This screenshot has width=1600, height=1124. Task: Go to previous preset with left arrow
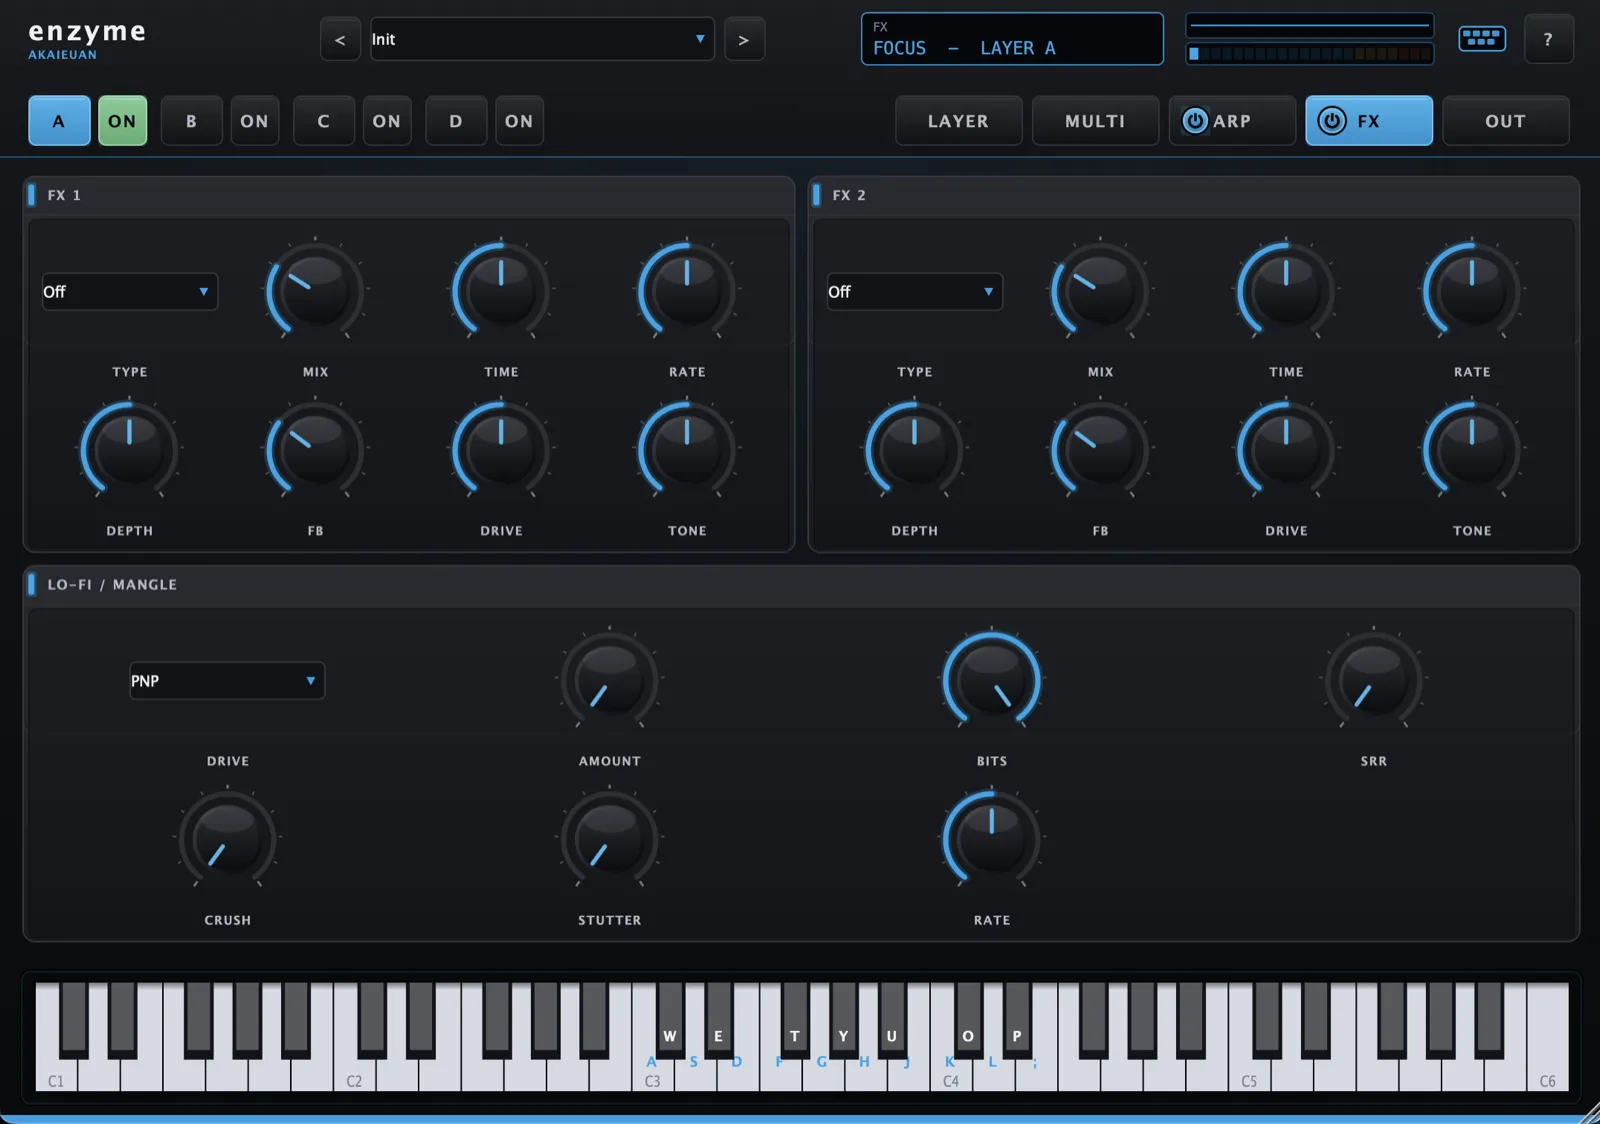(340, 40)
